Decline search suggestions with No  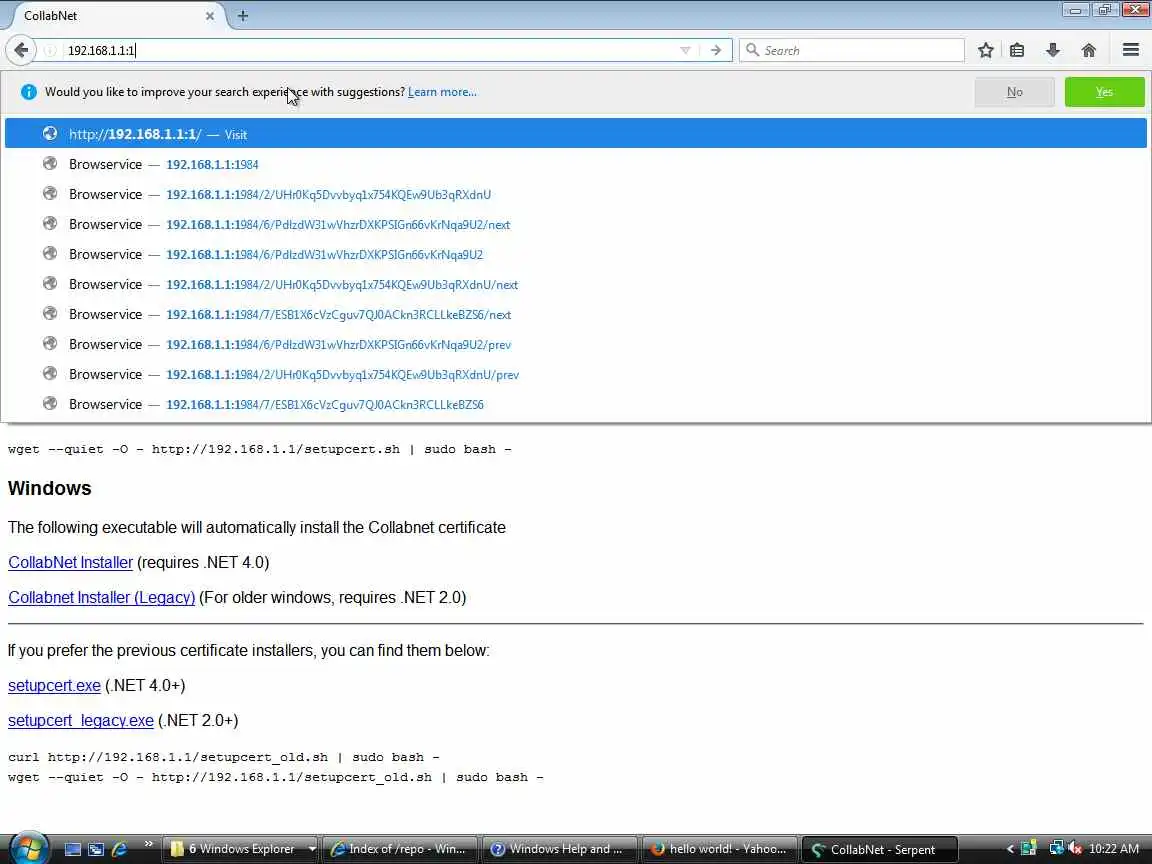1014,92
